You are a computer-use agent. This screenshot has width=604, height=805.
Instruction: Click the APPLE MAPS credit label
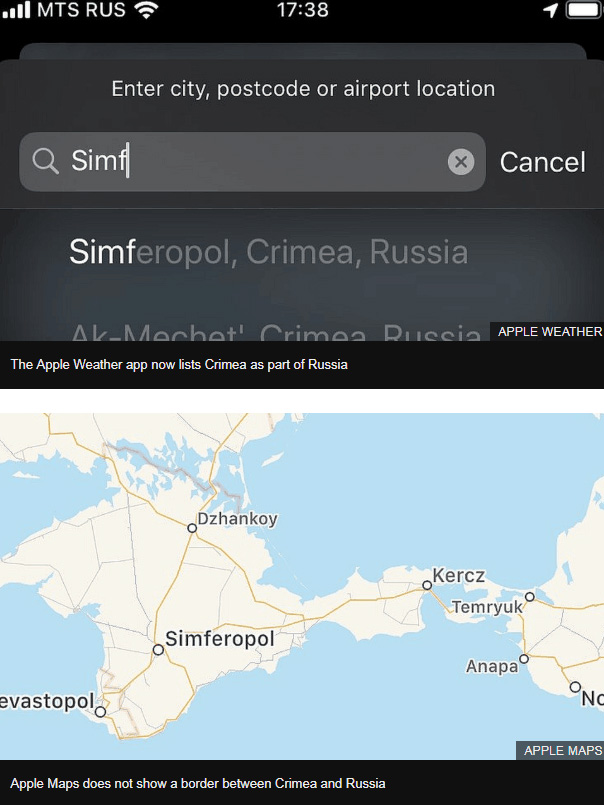pos(560,751)
